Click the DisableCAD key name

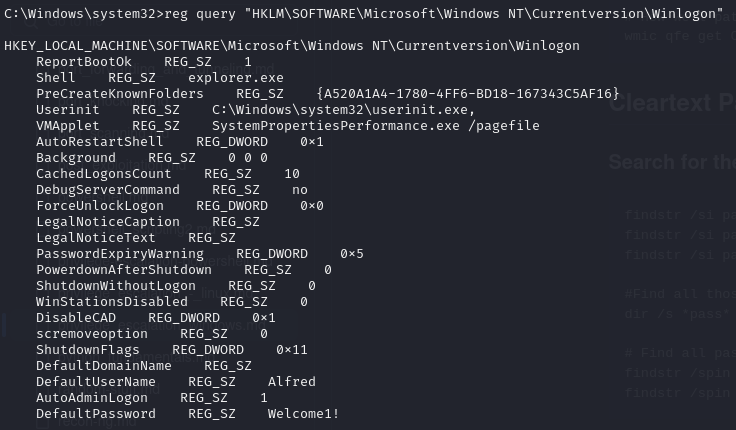(76, 318)
